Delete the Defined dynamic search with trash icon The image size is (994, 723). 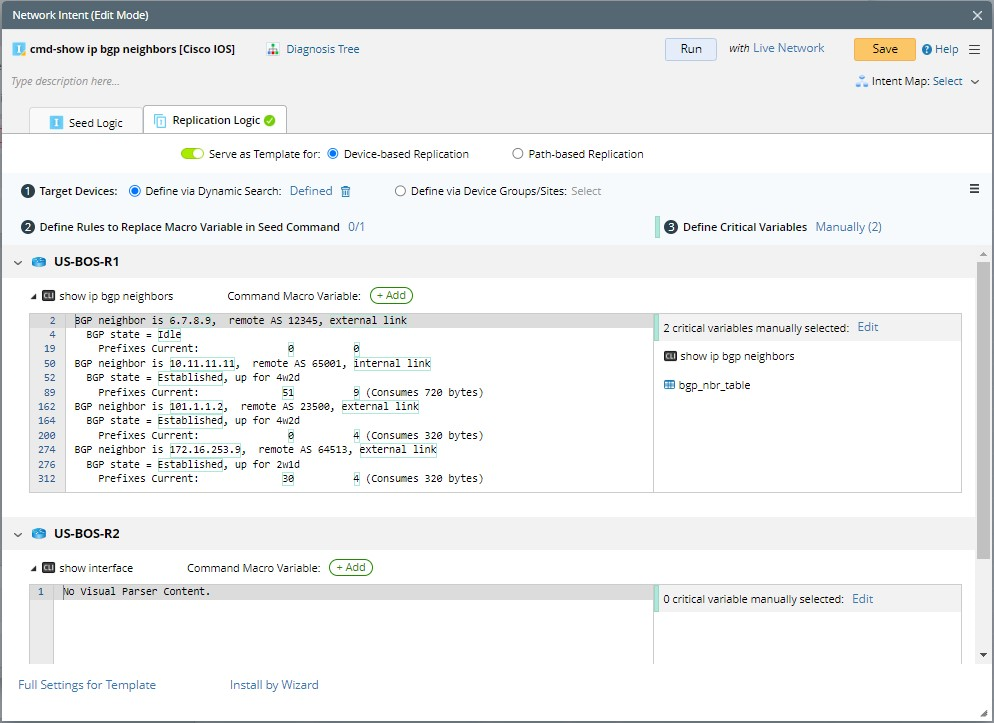point(345,191)
